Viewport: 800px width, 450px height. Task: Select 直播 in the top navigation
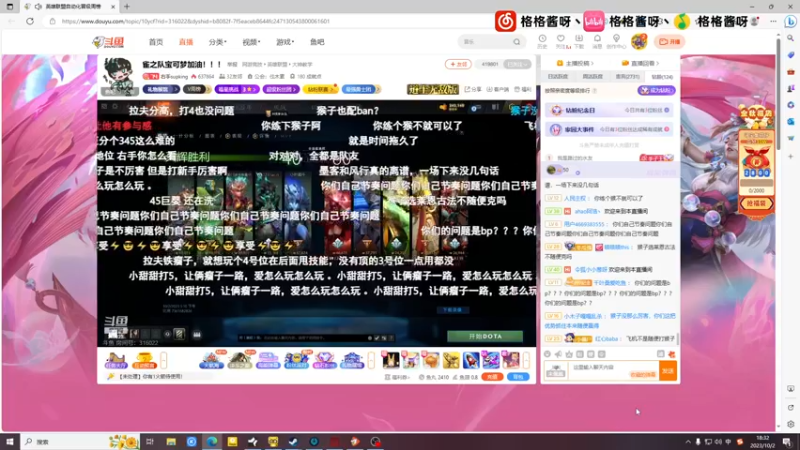(186, 42)
